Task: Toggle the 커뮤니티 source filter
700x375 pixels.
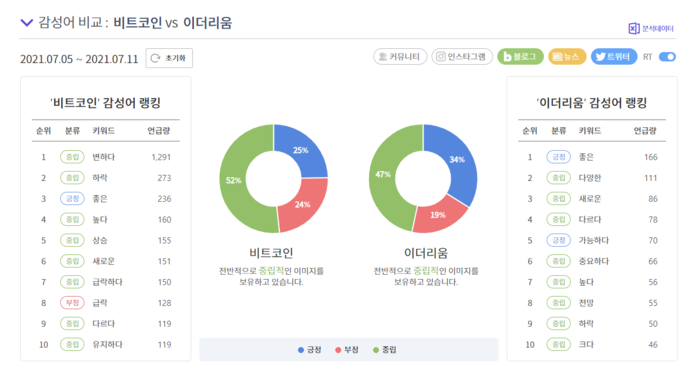Action: (400, 57)
